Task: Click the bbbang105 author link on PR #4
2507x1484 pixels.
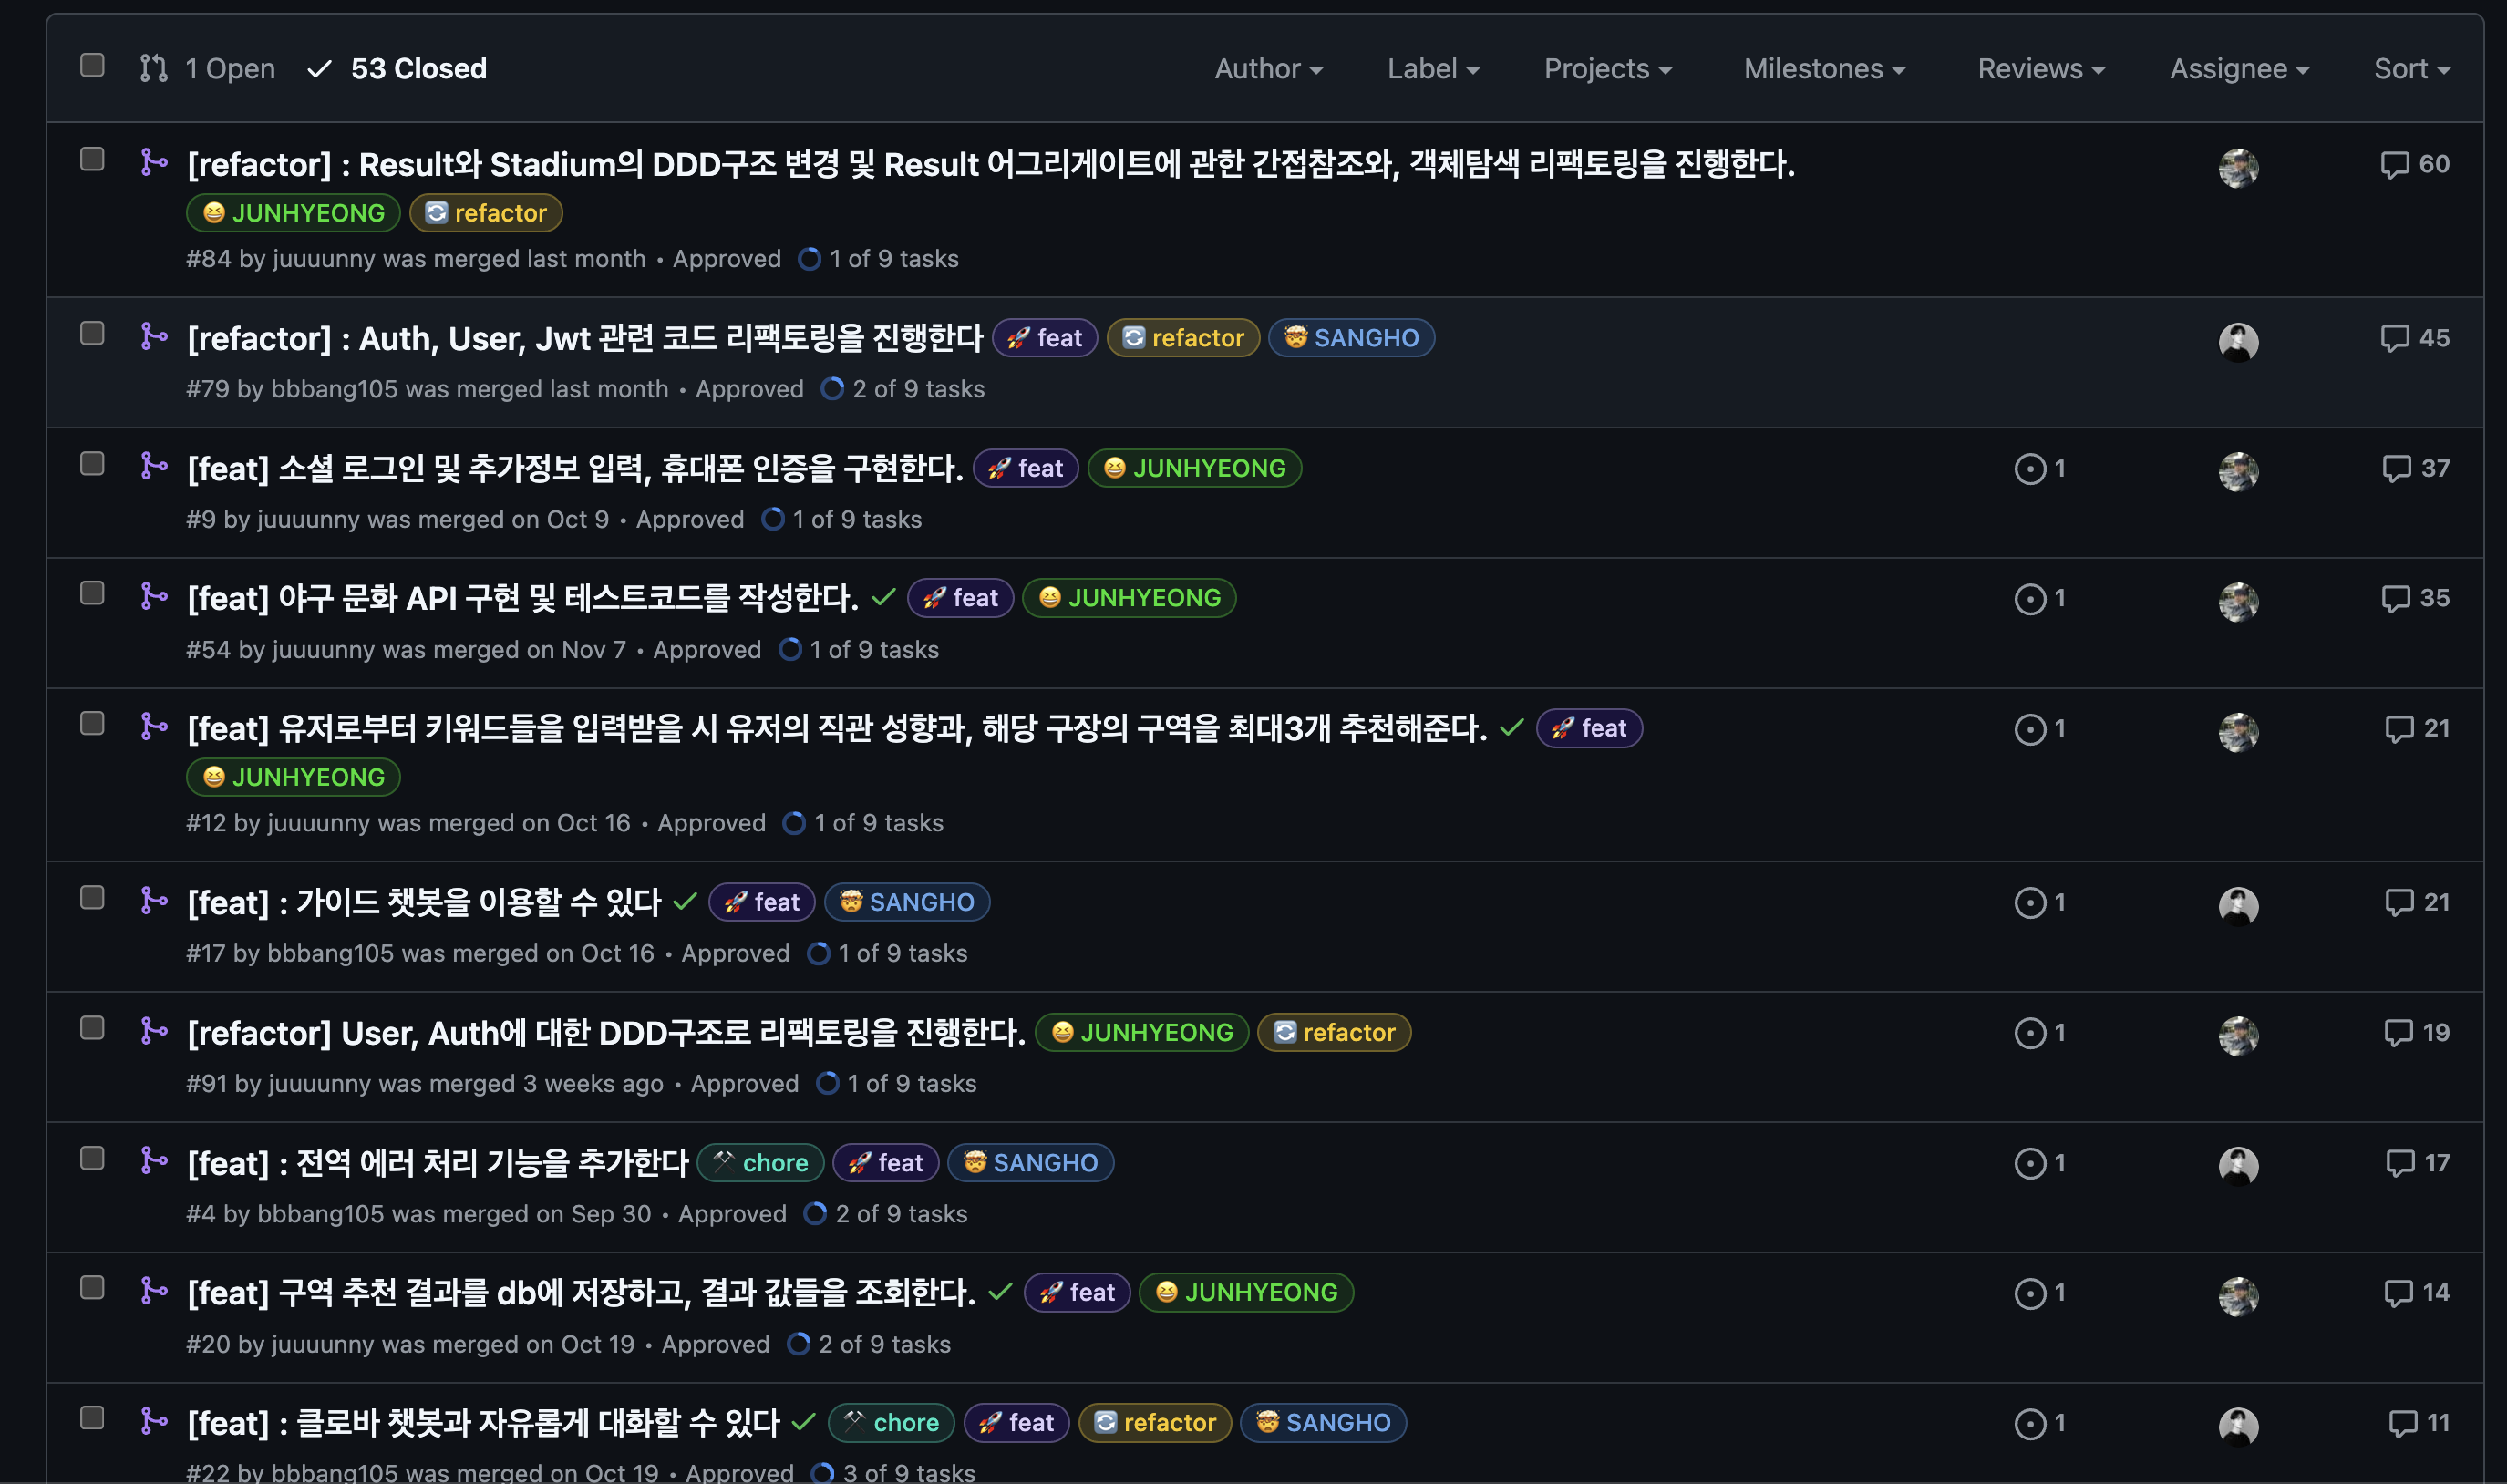Action: (x=320, y=1214)
